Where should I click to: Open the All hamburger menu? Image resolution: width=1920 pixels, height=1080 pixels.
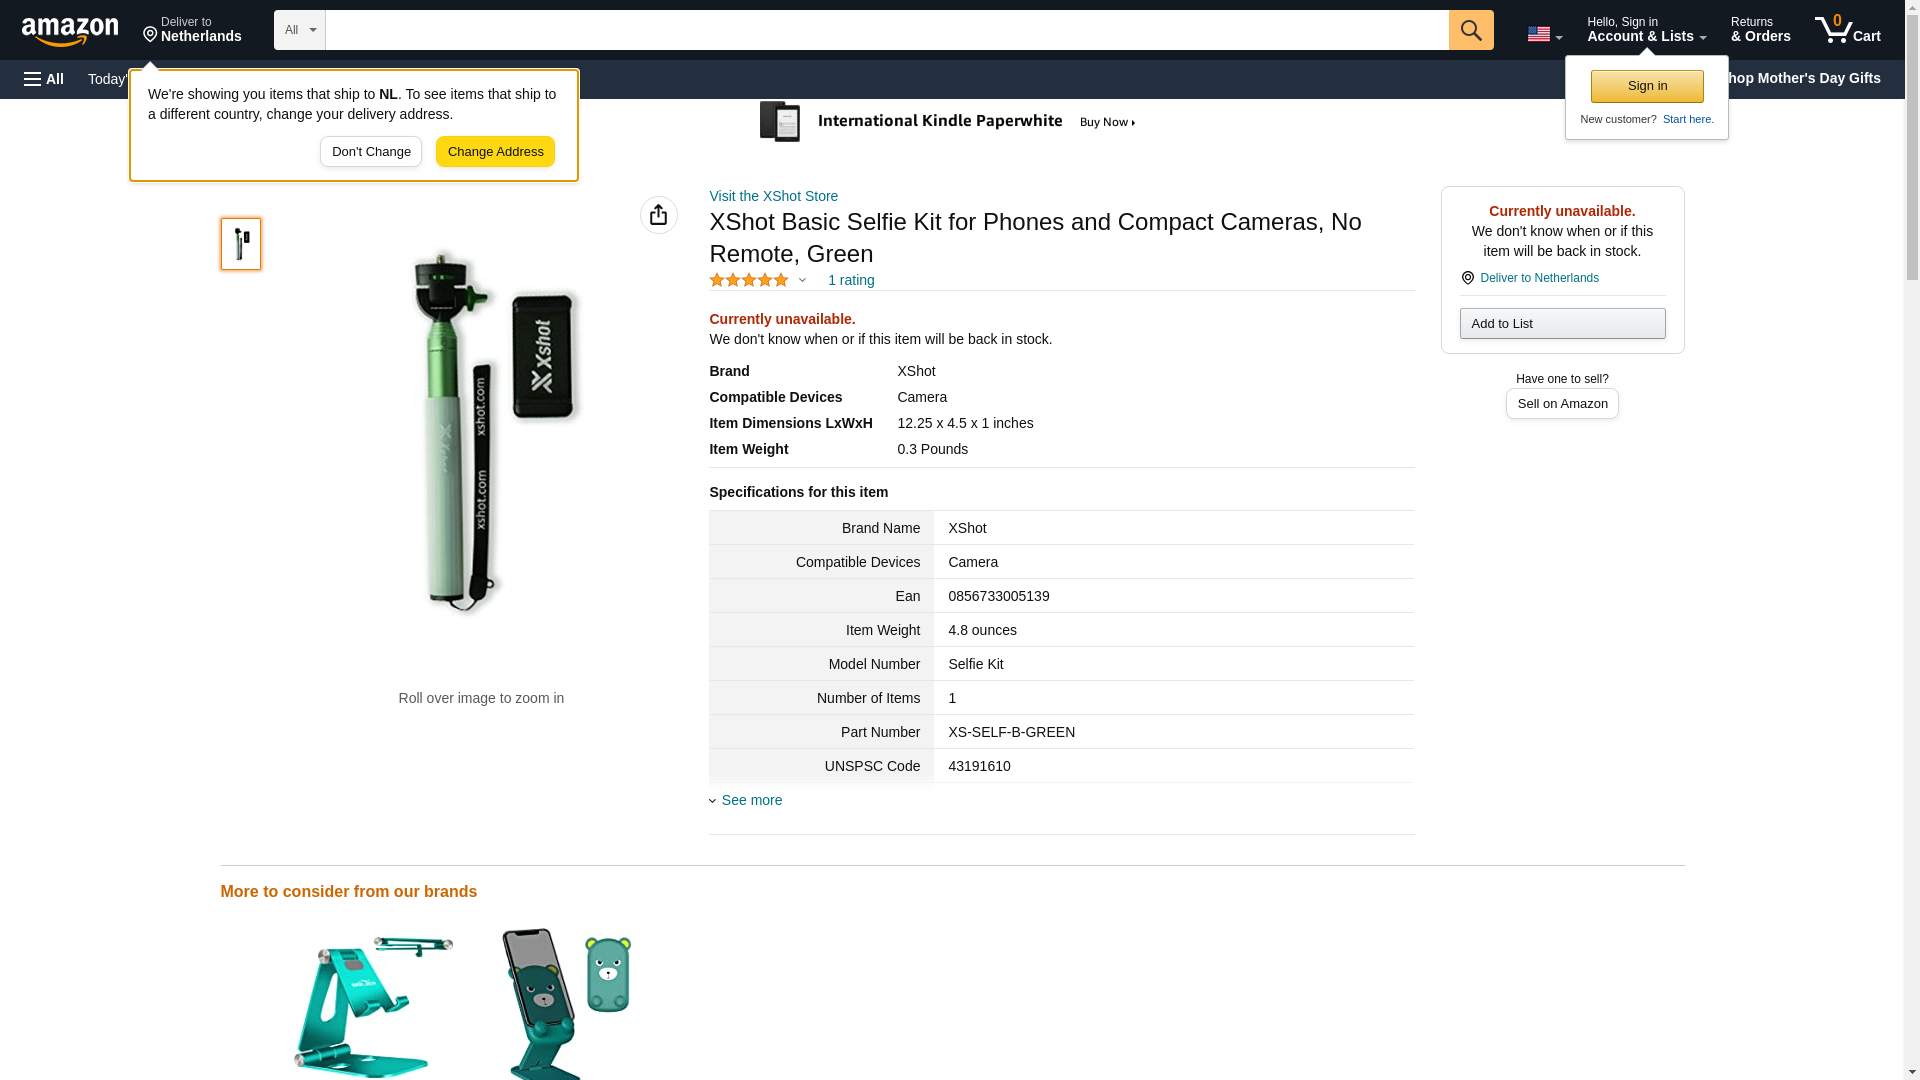coord(44,79)
